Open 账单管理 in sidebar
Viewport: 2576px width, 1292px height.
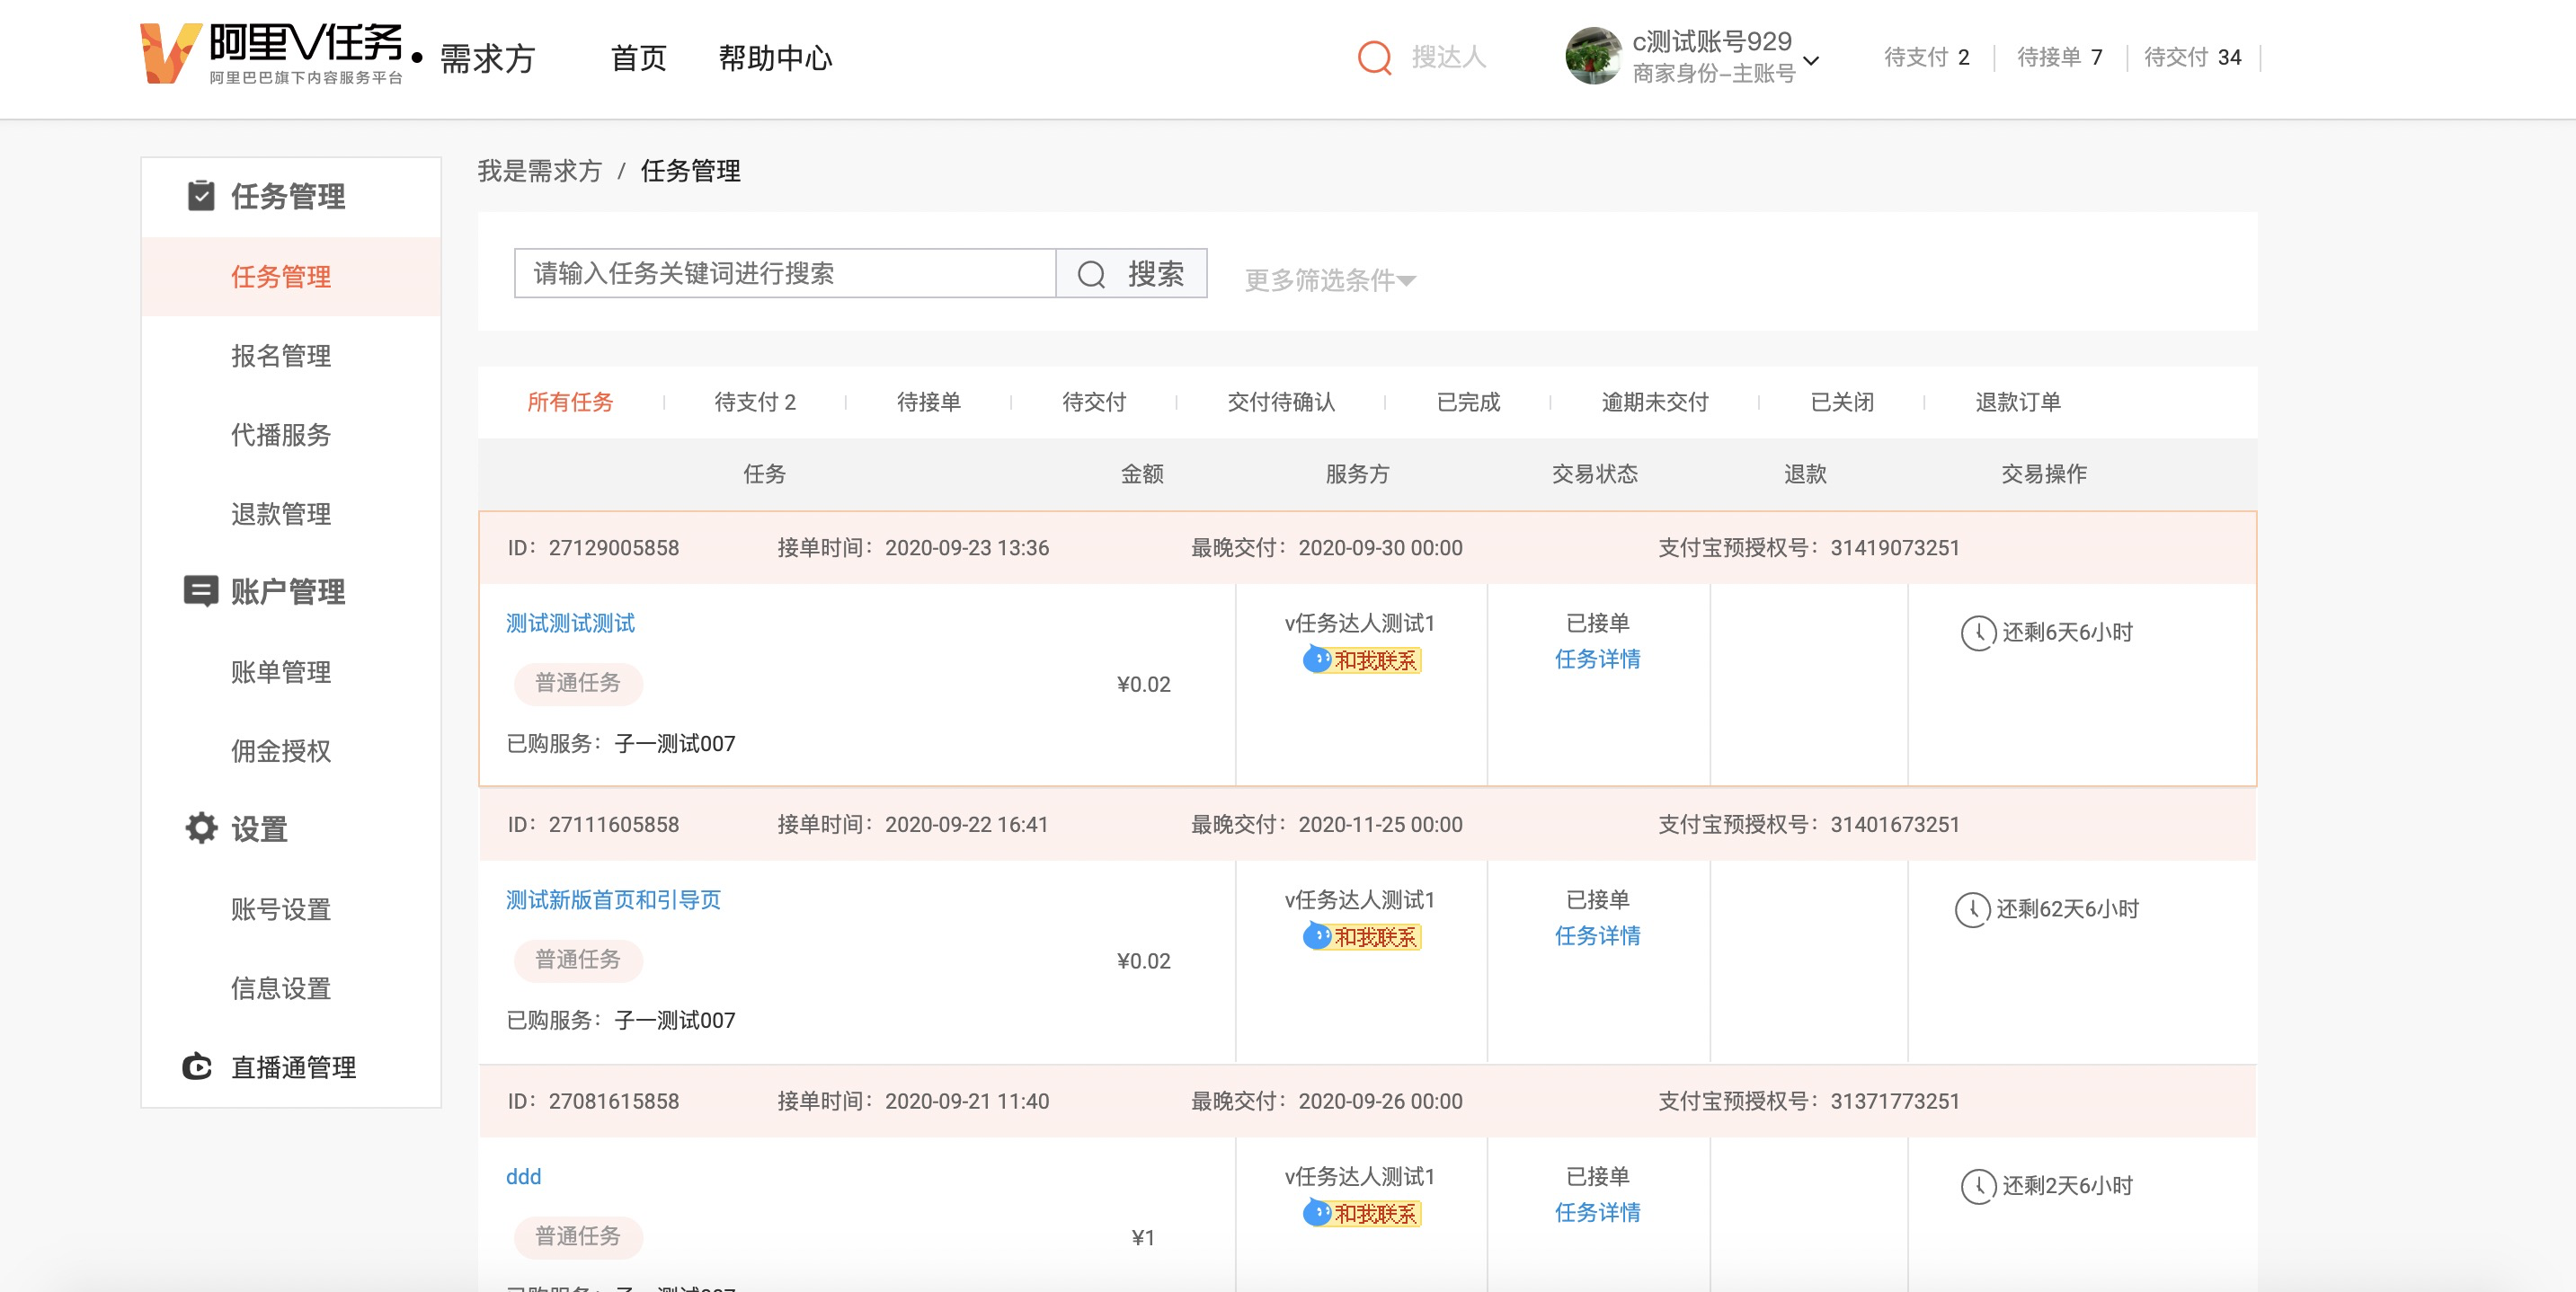[x=281, y=671]
